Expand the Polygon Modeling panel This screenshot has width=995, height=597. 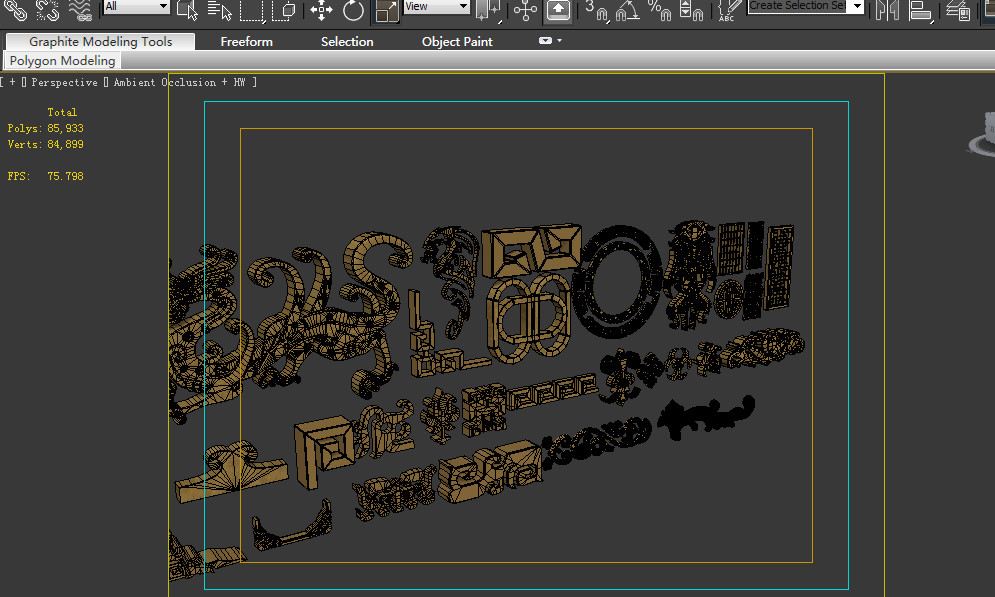[62, 61]
